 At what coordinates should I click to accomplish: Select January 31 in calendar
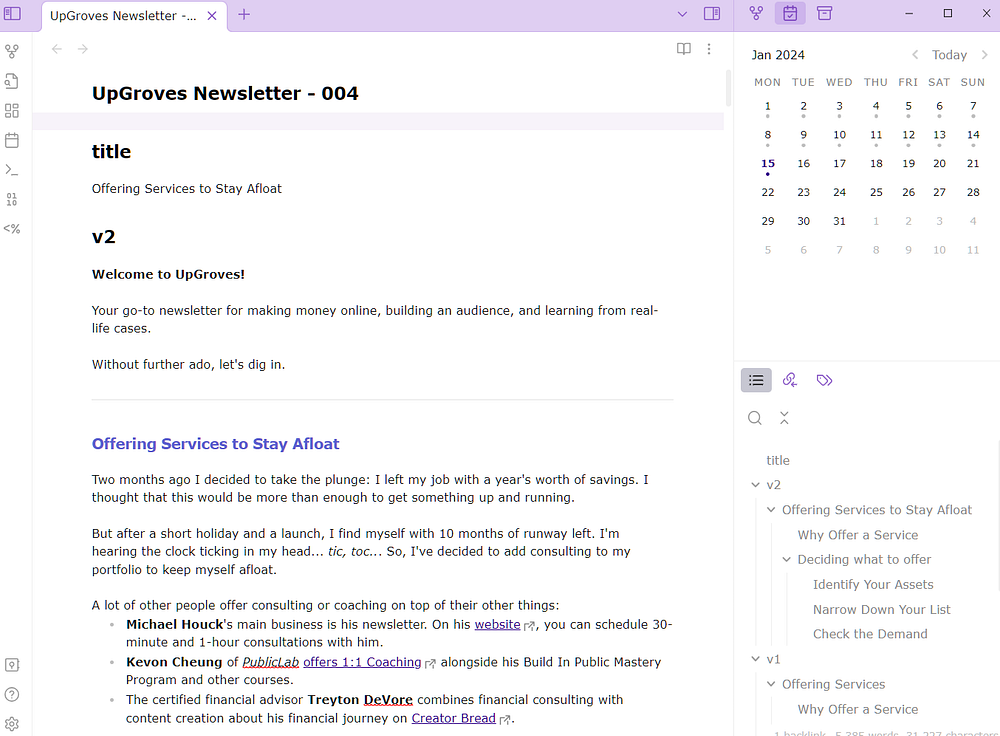839,221
